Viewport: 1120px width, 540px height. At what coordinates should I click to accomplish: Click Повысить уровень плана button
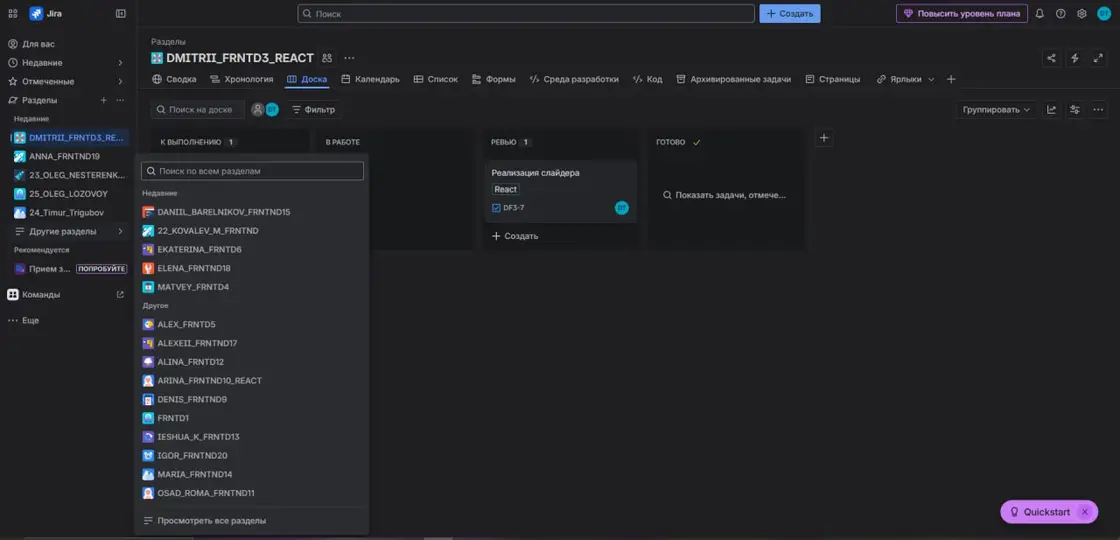[961, 14]
